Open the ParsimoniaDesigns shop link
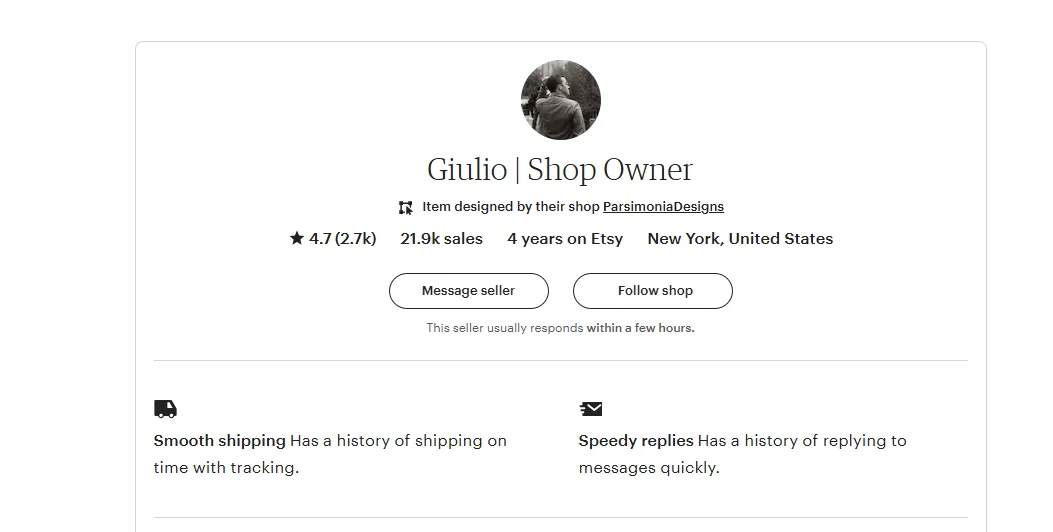The height and width of the screenshot is (532, 1053). [x=663, y=207]
